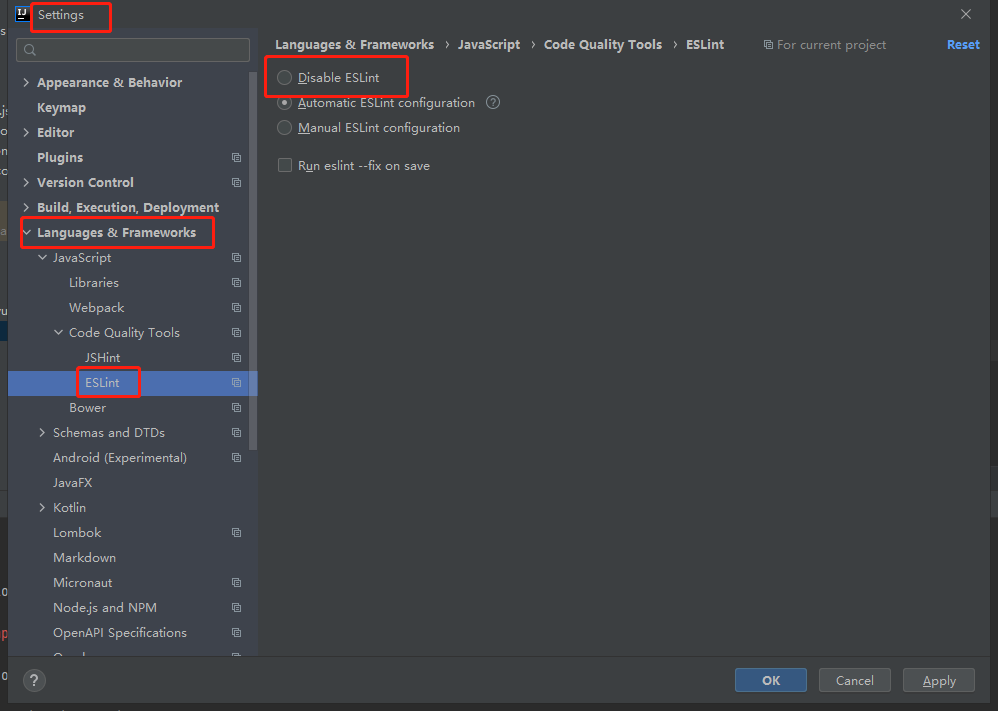Close the Settings dialog
Screen dimensions: 998x711
966,14
